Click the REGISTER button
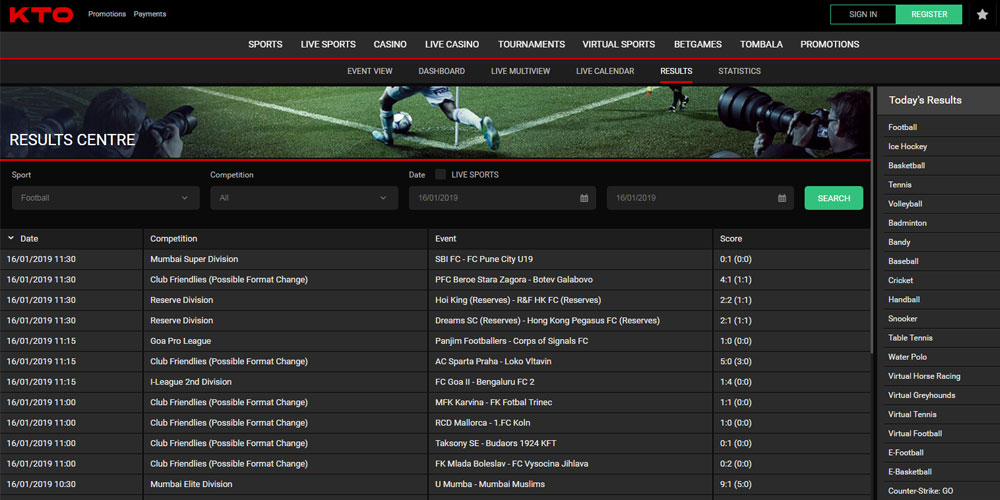This screenshot has height=500, width=1000. tap(929, 14)
